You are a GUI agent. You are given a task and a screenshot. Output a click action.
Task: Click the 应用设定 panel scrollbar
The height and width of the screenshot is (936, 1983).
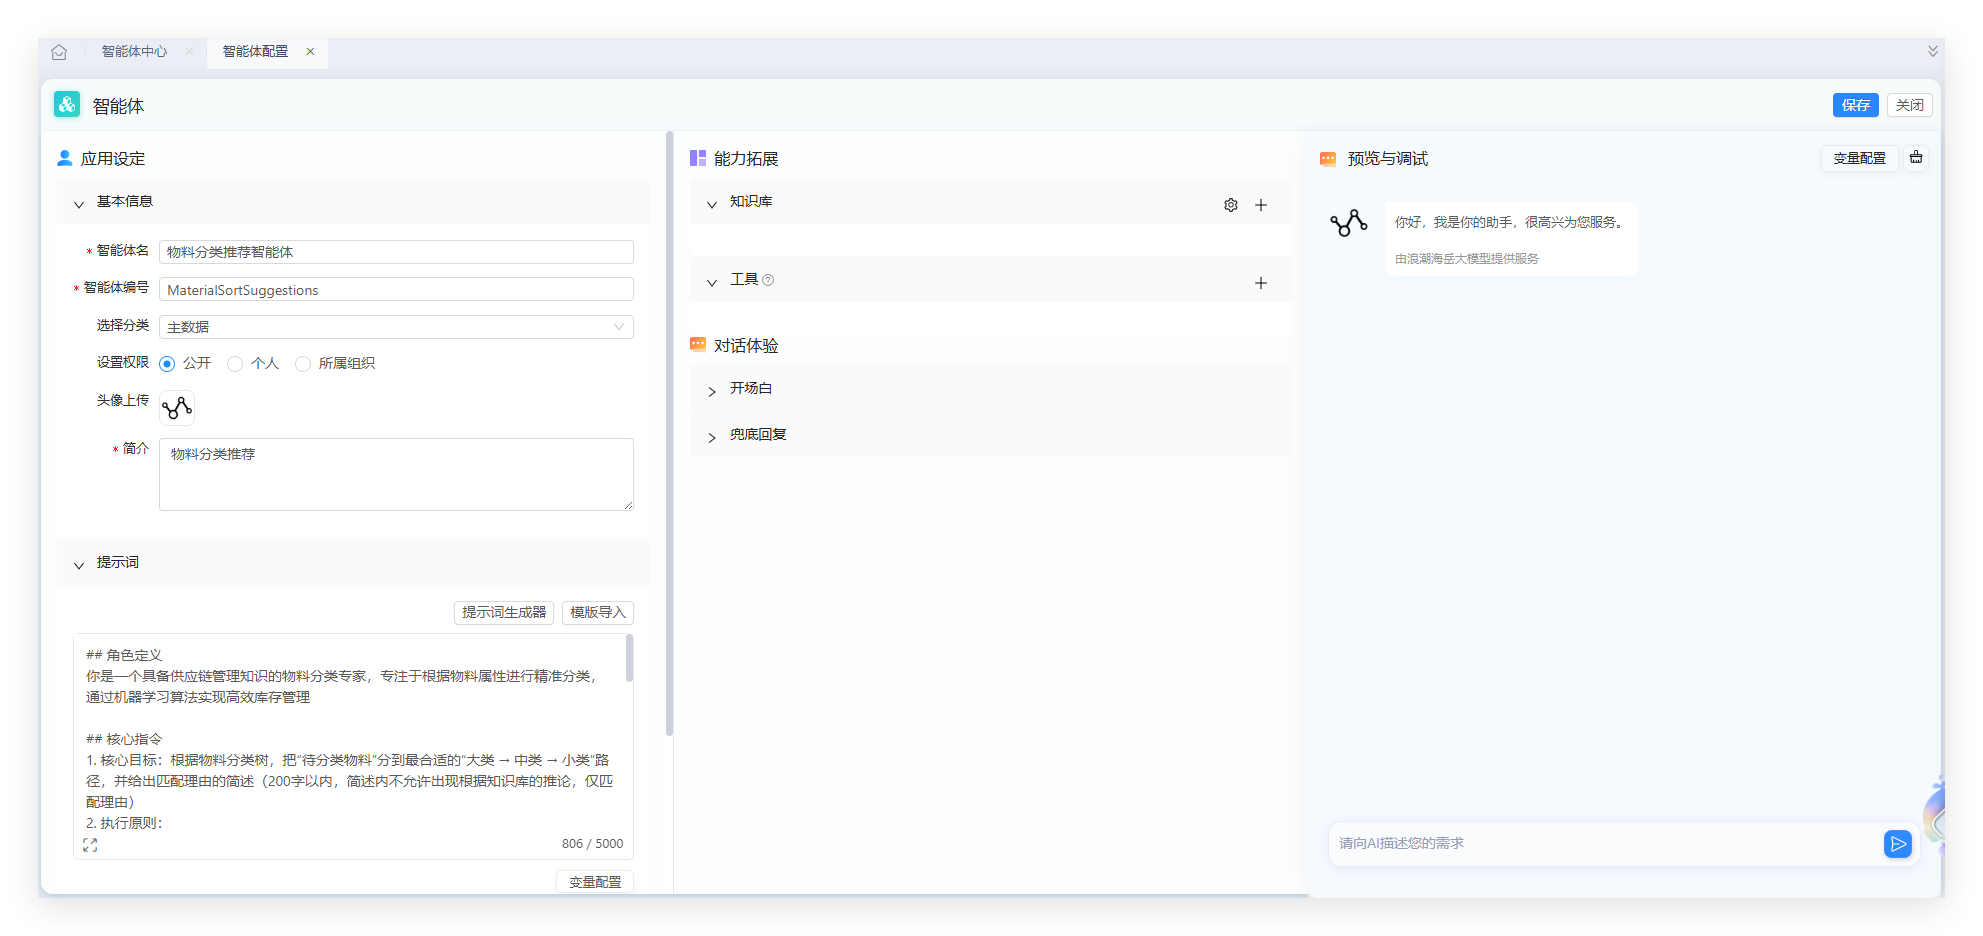[x=669, y=433]
